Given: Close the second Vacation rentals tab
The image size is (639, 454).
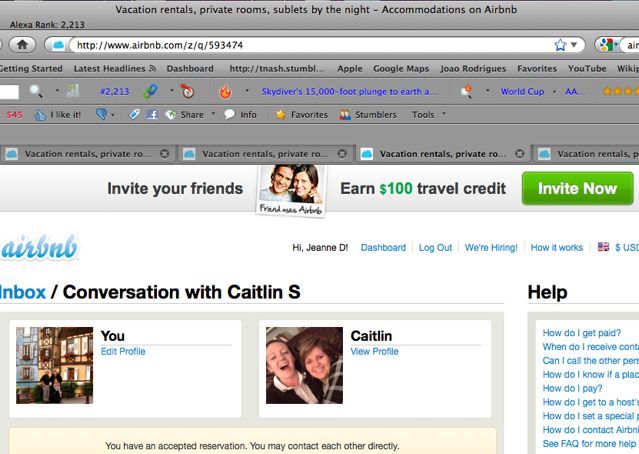Looking at the screenshot, I should [342, 154].
